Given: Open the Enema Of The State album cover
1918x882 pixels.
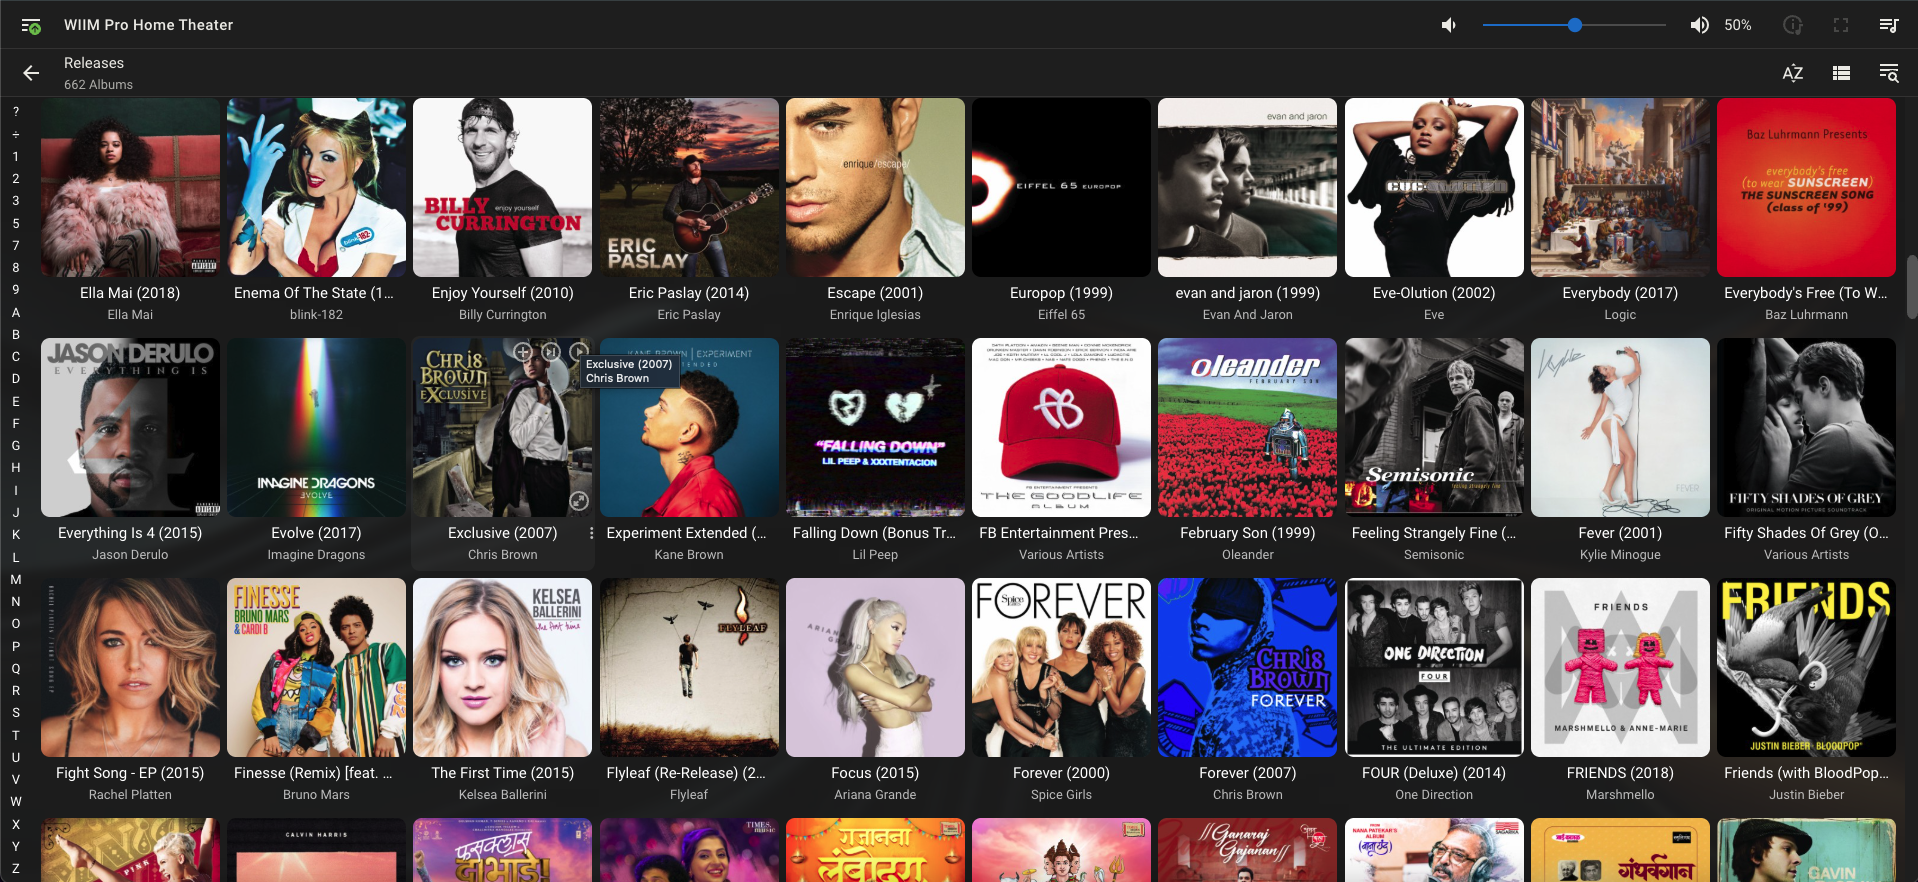Looking at the screenshot, I should point(316,187).
